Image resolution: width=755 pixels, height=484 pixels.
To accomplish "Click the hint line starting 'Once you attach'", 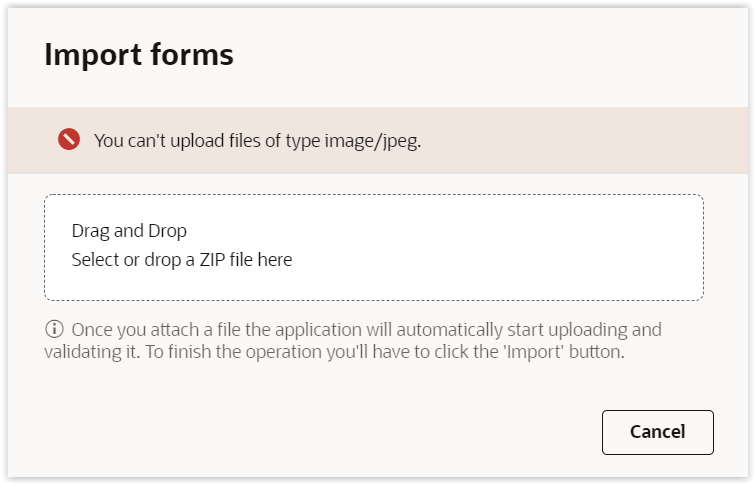I will (366, 329).
